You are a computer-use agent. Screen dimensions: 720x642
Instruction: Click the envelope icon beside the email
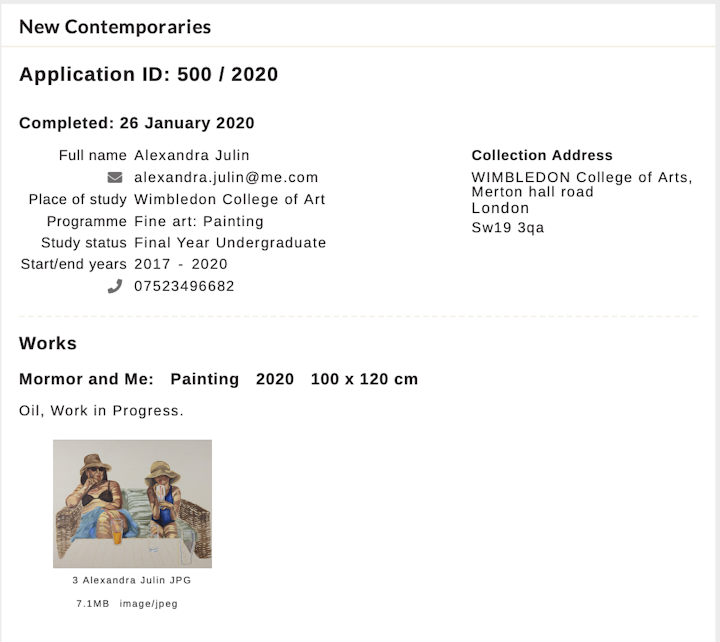click(115, 178)
